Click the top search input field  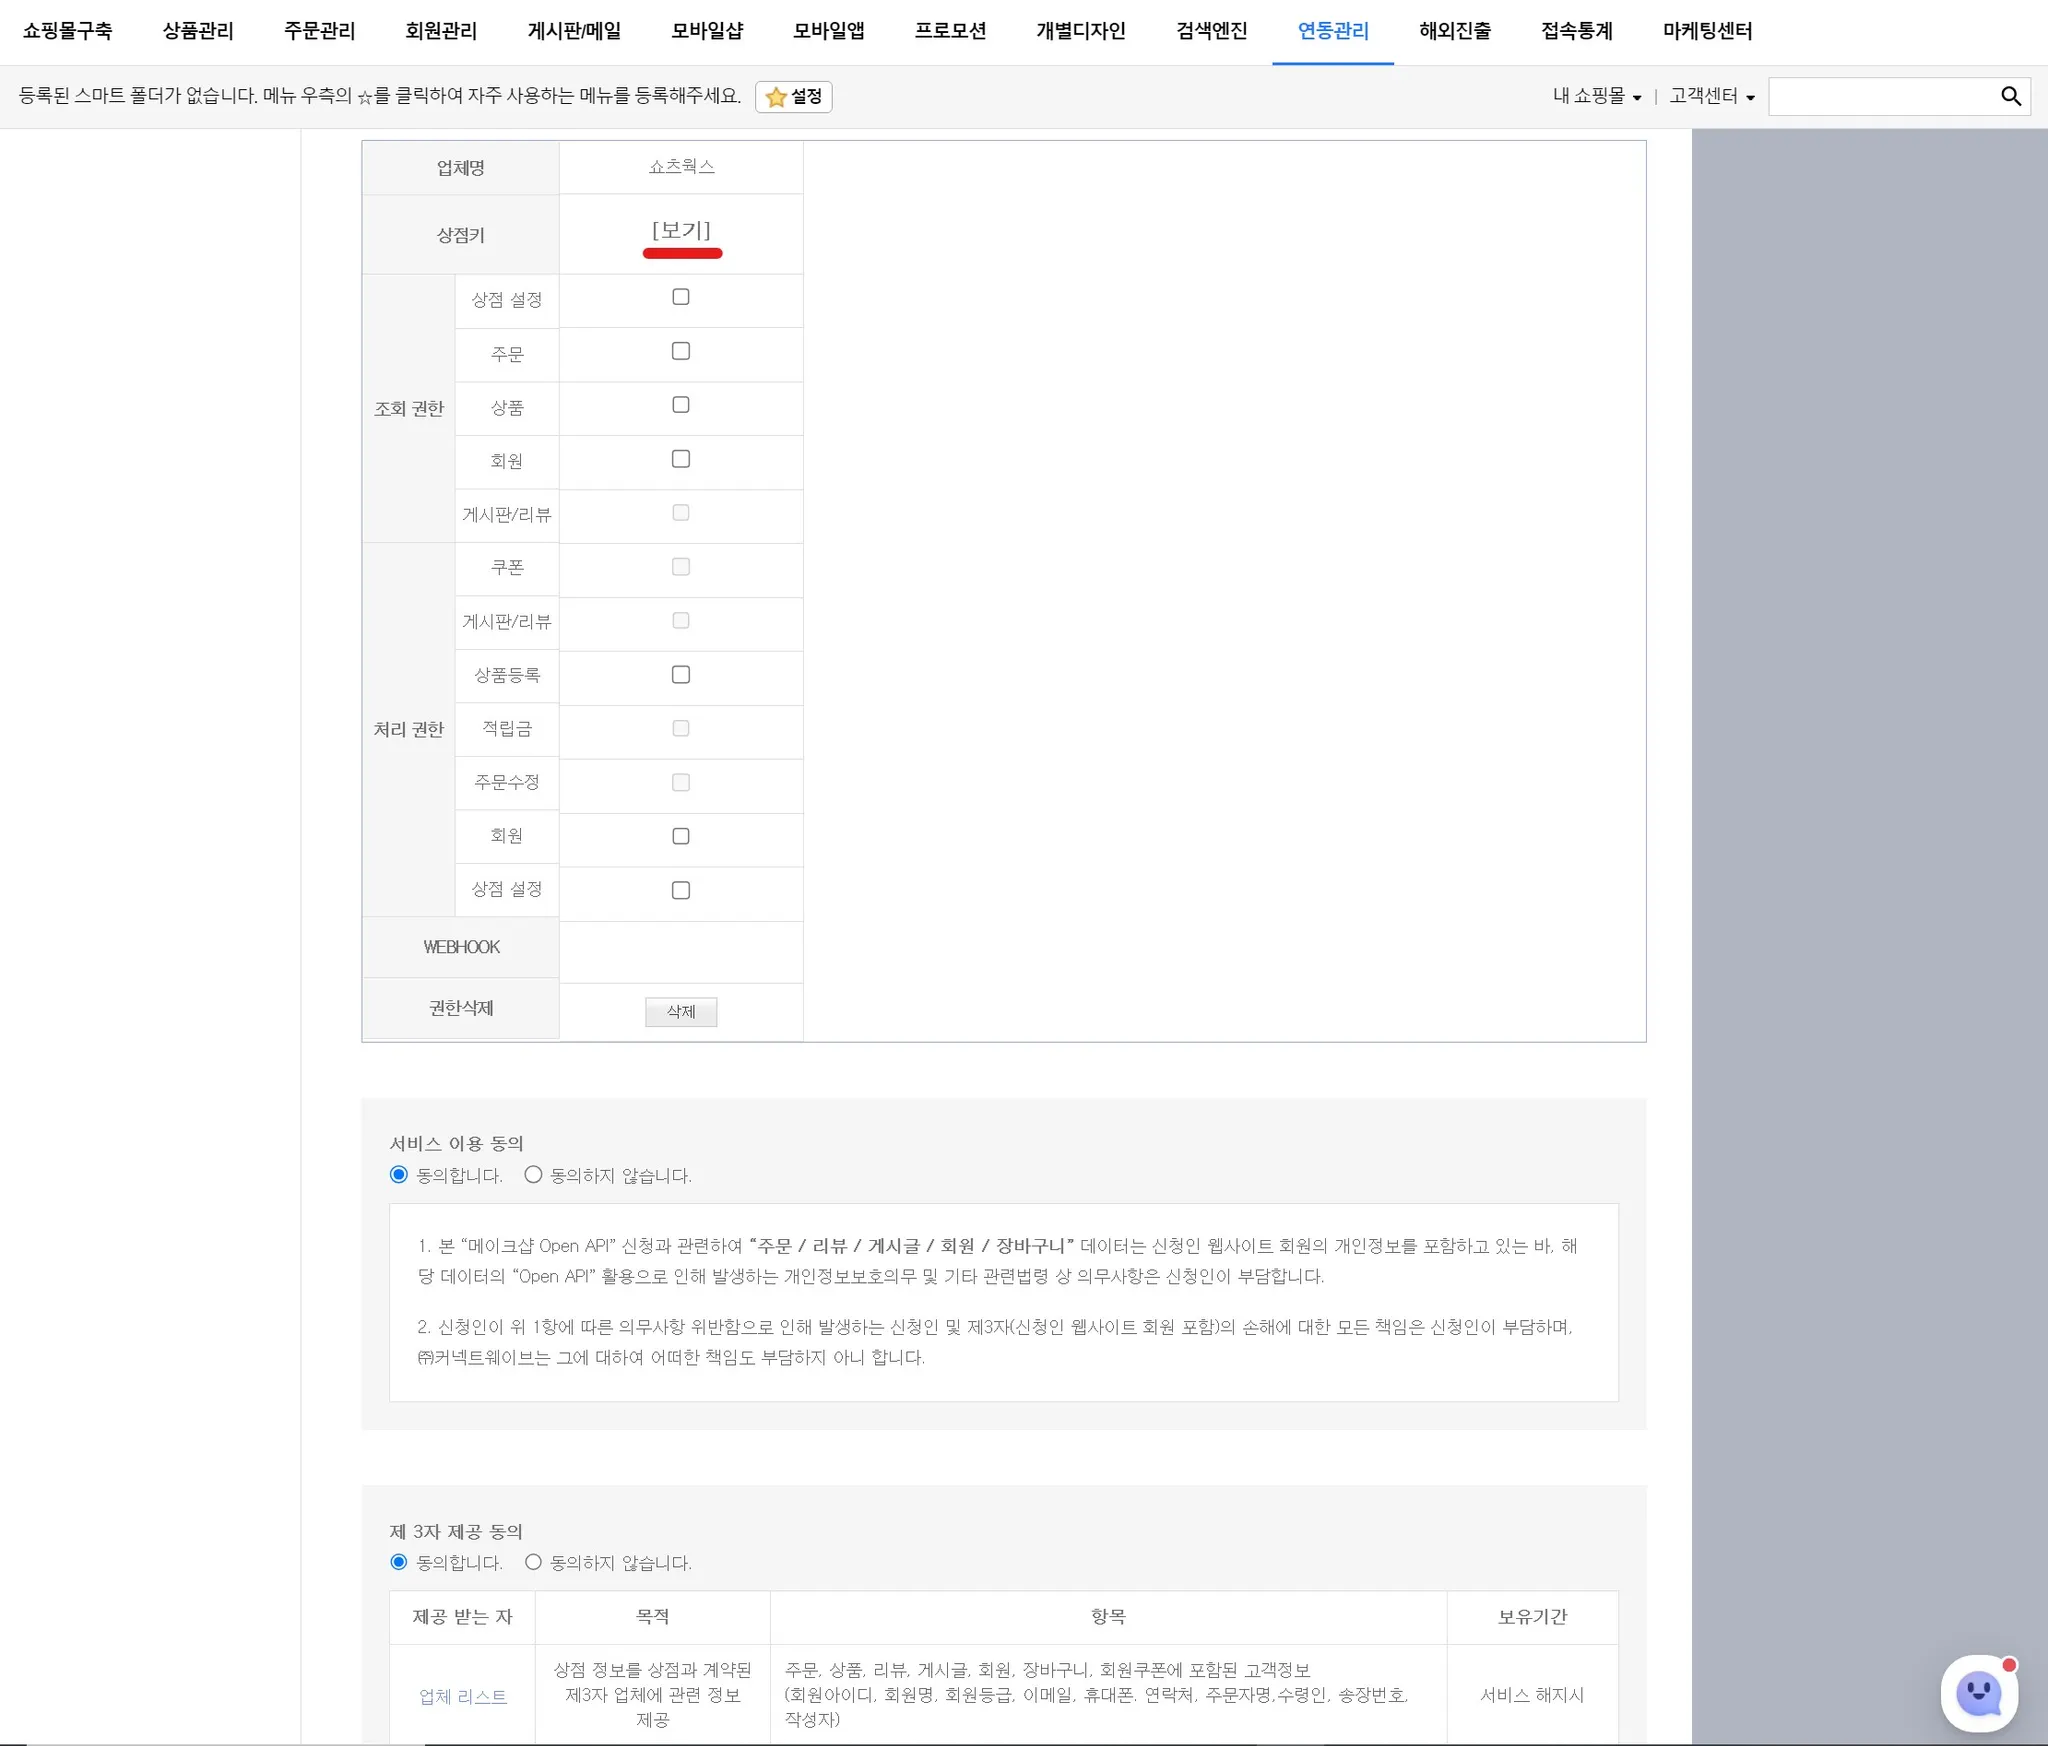[x=1880, y=96]
